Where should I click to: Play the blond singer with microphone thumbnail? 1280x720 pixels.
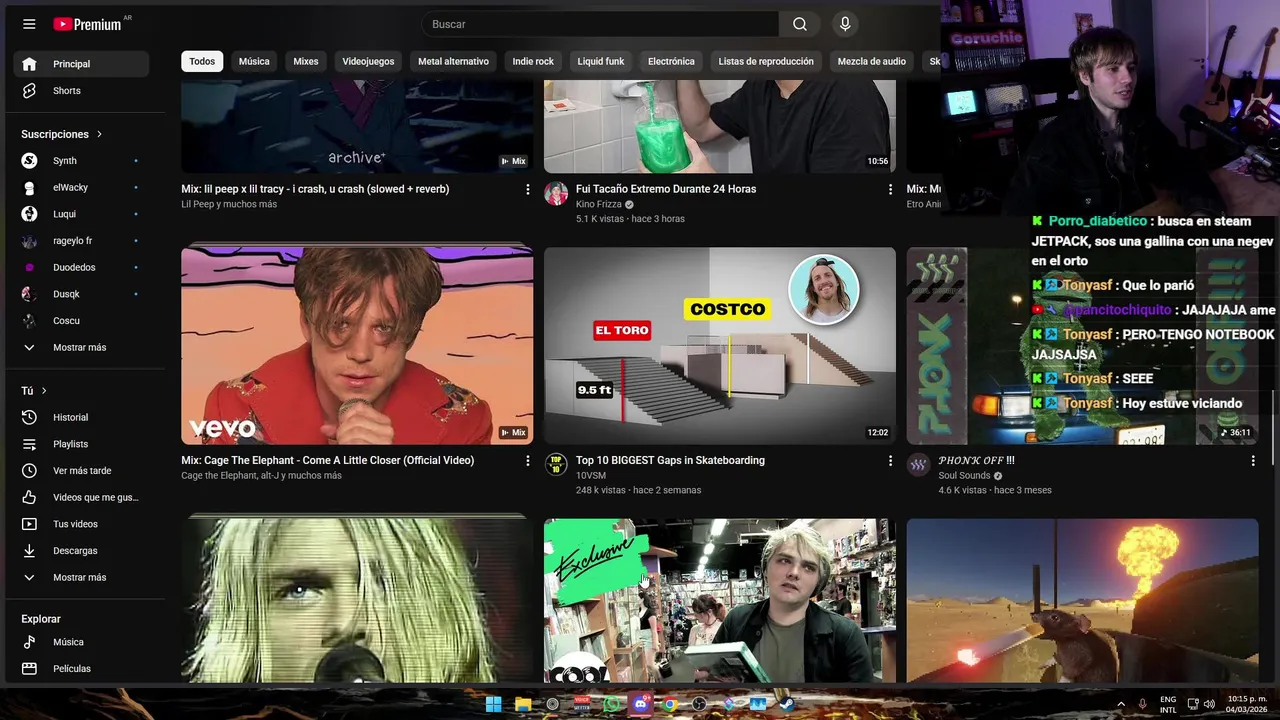tap(357, 600)
